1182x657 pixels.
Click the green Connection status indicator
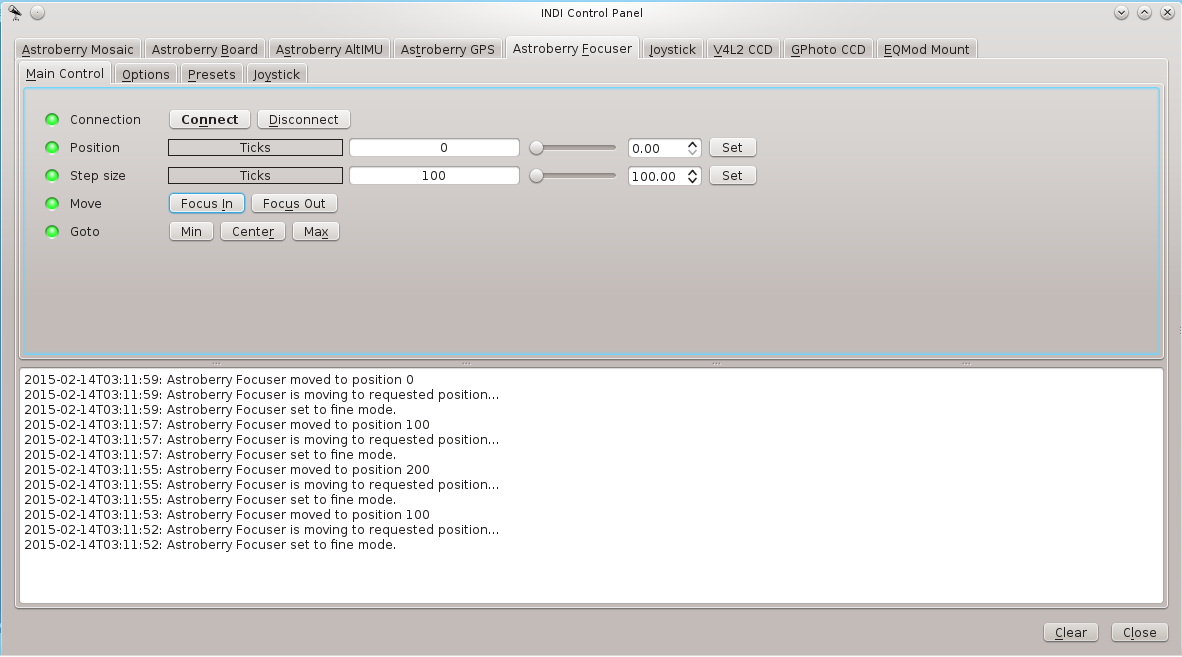coord(52,120)
